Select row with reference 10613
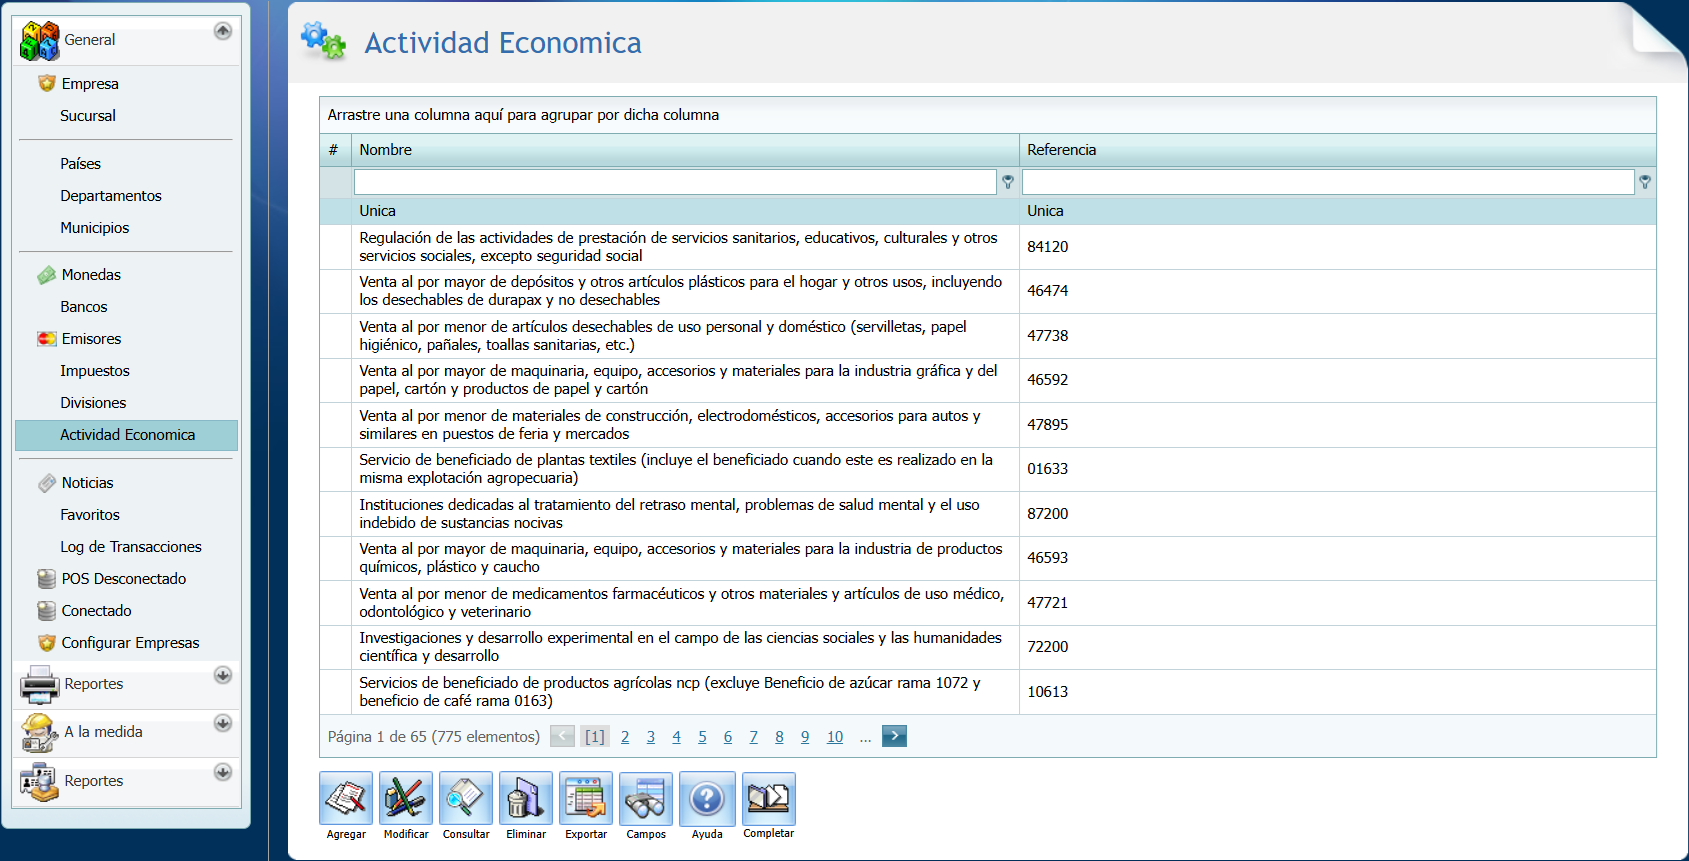The width and height of the screenshot is (1689, 861). click(x=988, y=692)
